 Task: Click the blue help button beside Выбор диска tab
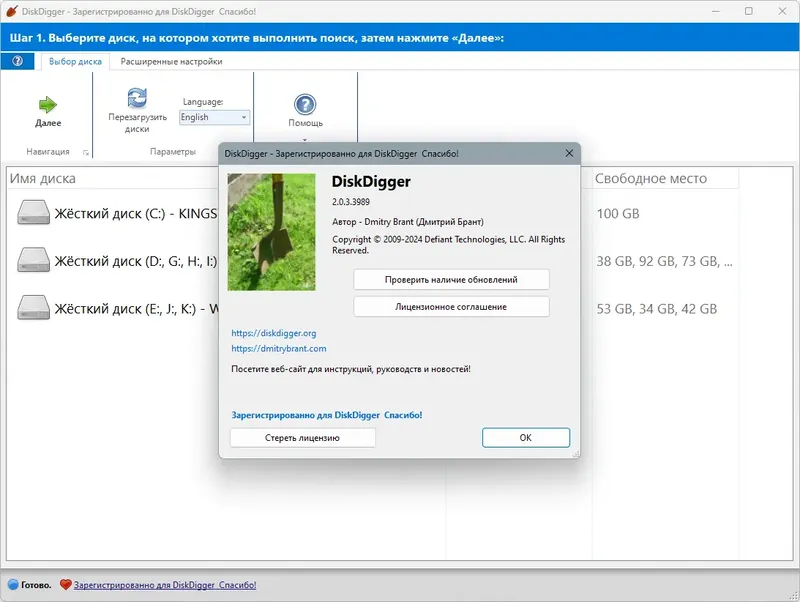17,61
